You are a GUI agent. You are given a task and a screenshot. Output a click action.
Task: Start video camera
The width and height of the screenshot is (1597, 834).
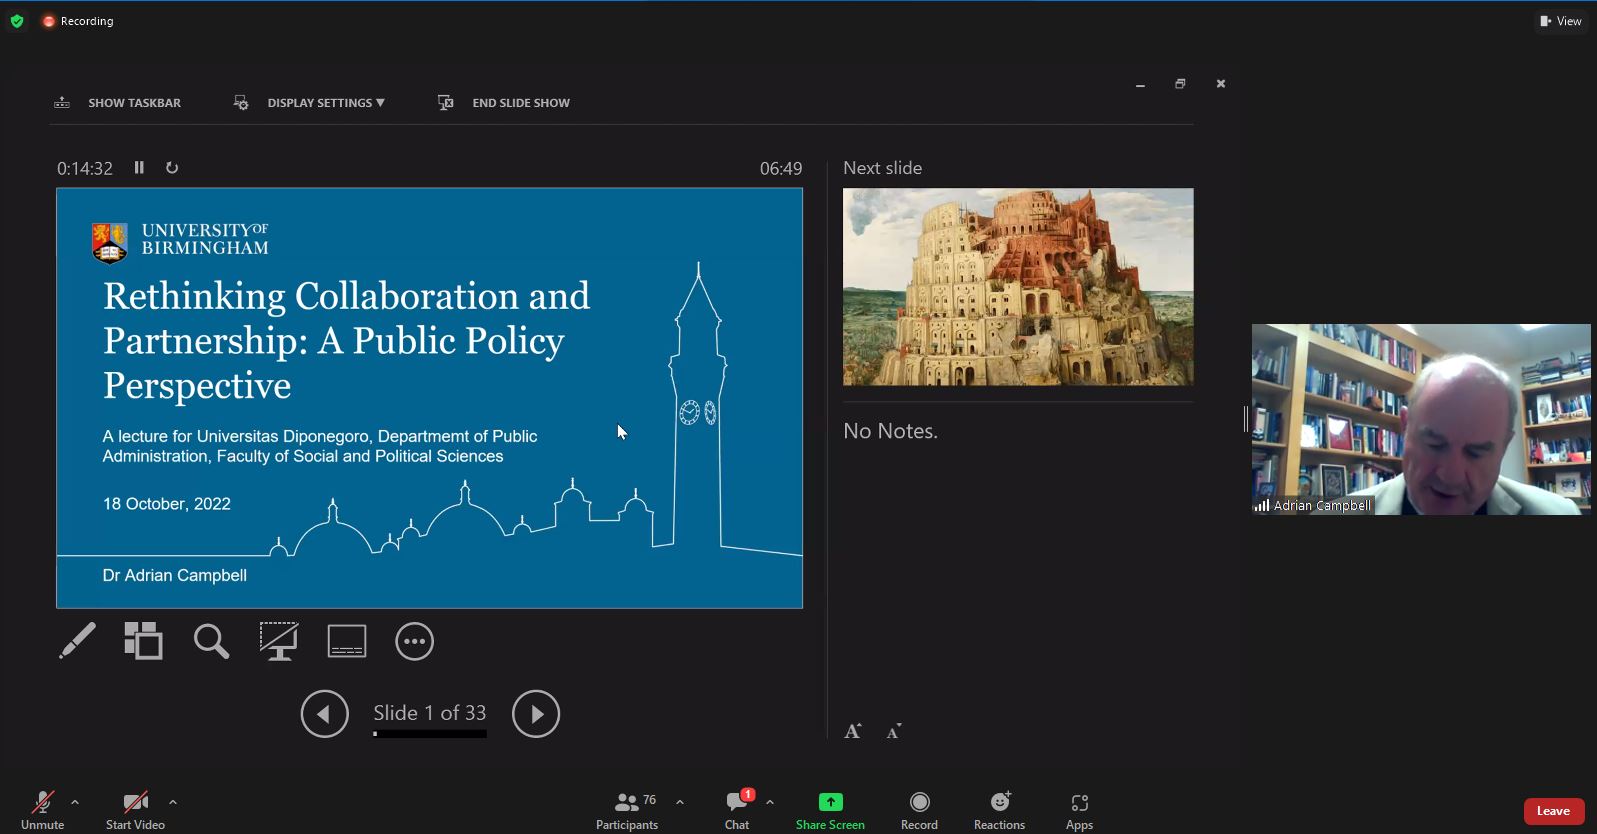tap(135, 810)
